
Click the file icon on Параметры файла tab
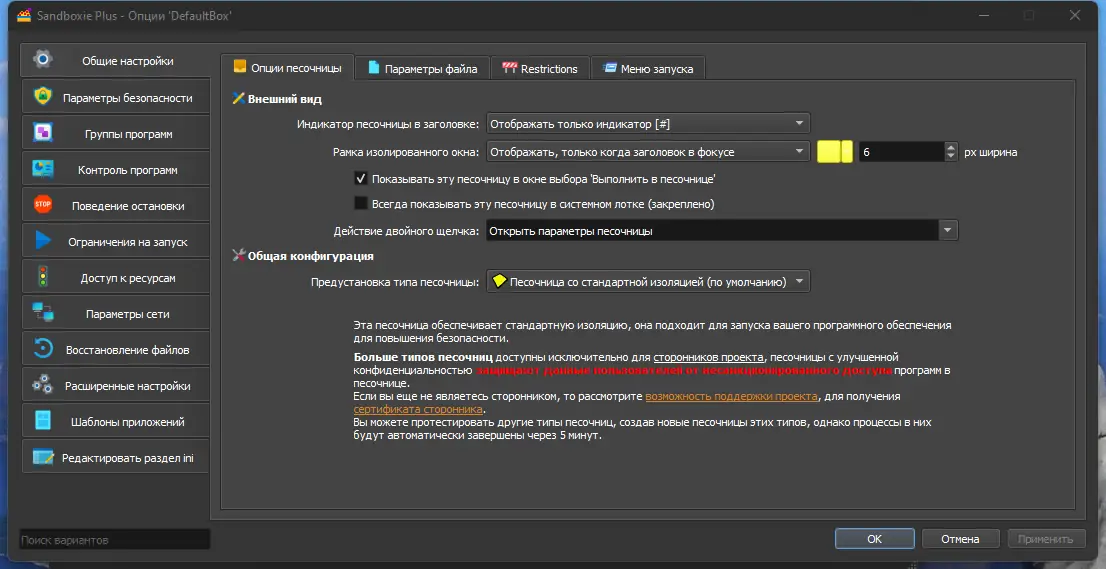[374, 67]
